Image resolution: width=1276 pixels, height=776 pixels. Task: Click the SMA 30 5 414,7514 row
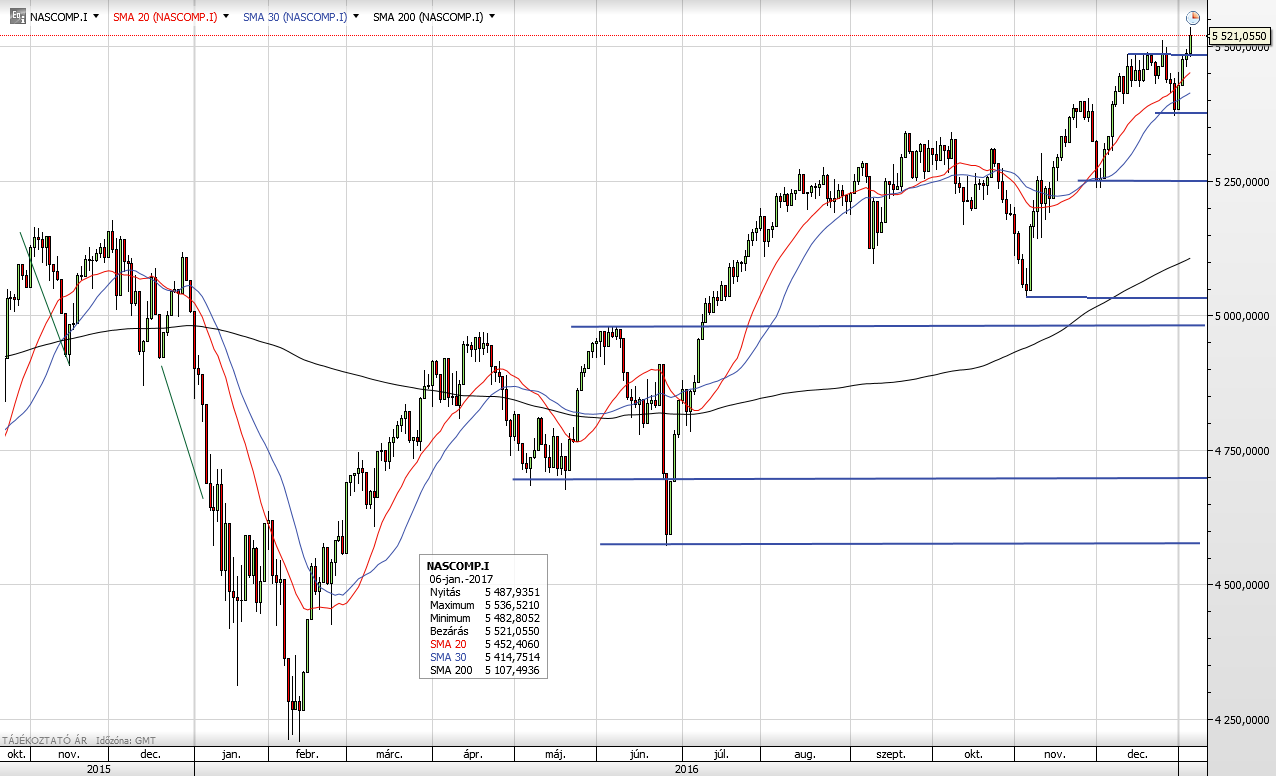[484, 657]
